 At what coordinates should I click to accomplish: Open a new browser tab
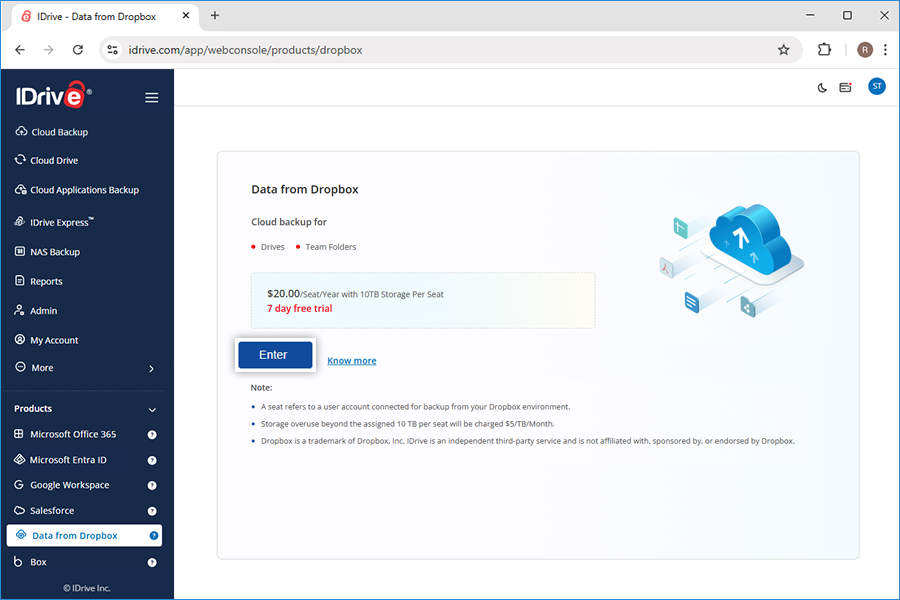(x=215, y=16)
